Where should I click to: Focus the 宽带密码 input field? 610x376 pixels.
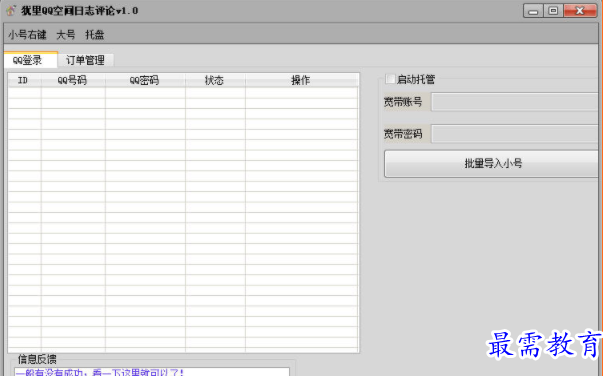click(514, 134)
